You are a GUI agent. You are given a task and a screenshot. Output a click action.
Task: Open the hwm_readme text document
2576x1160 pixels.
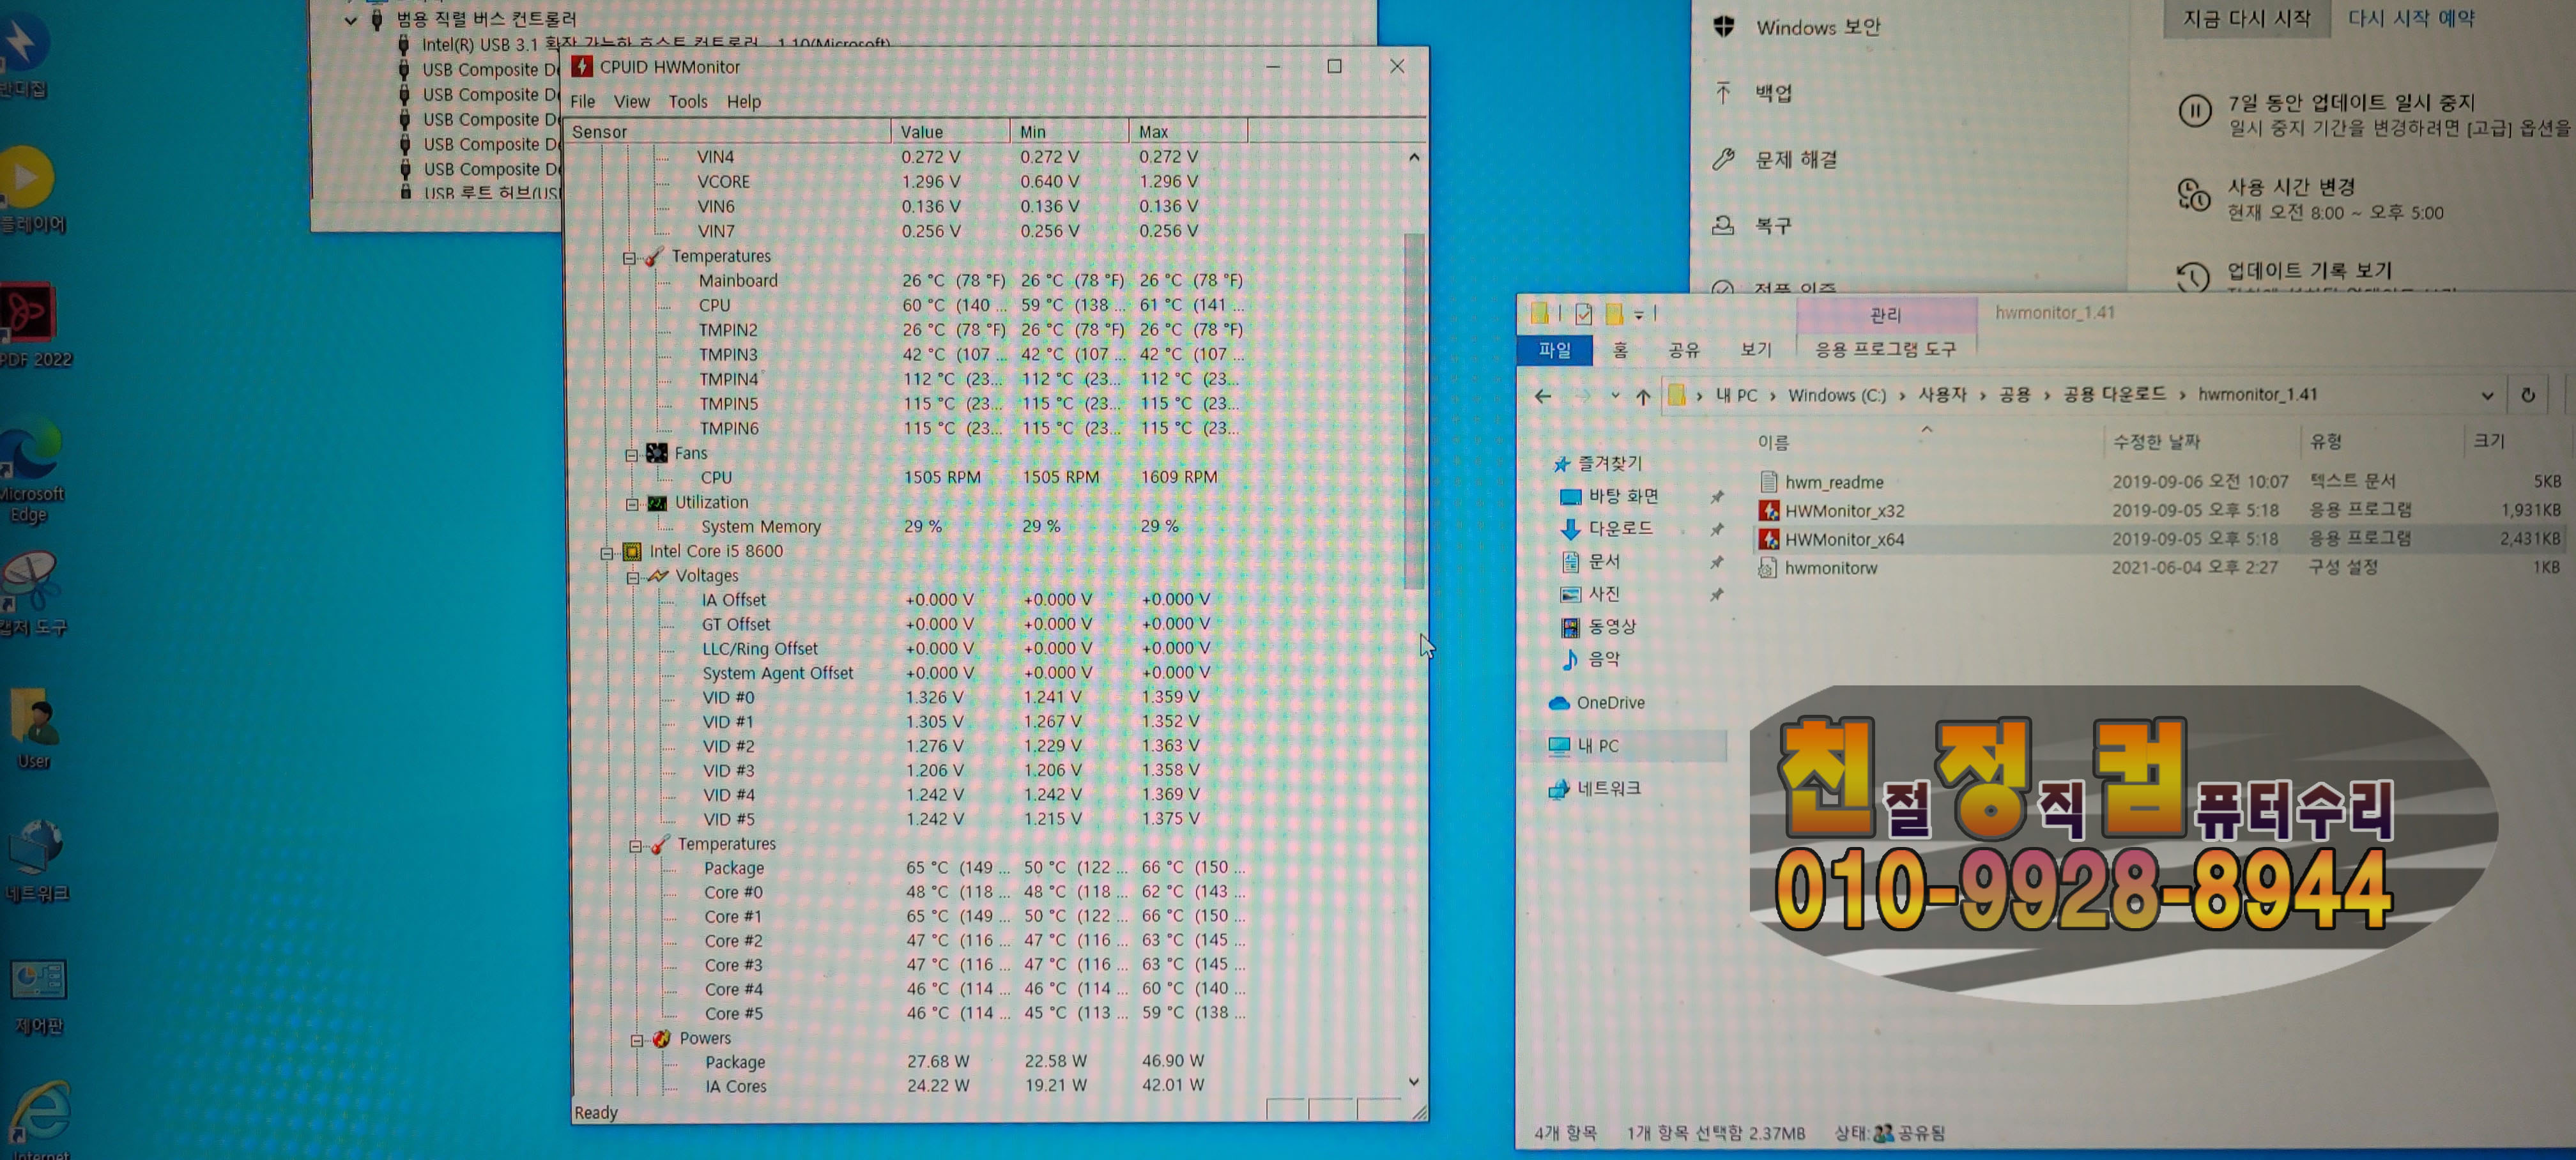tap(1833, 482)
